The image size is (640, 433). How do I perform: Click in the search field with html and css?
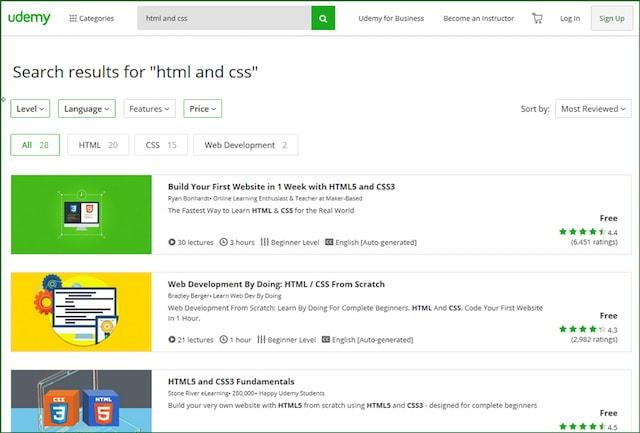[x=222, y=18]
